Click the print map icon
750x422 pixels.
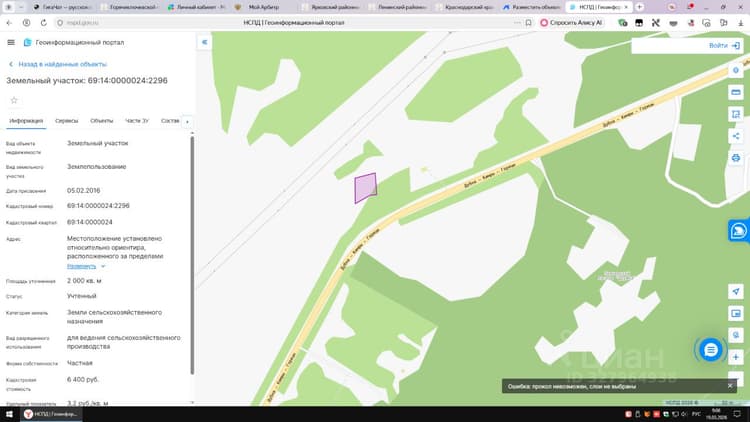coord(736,158)
